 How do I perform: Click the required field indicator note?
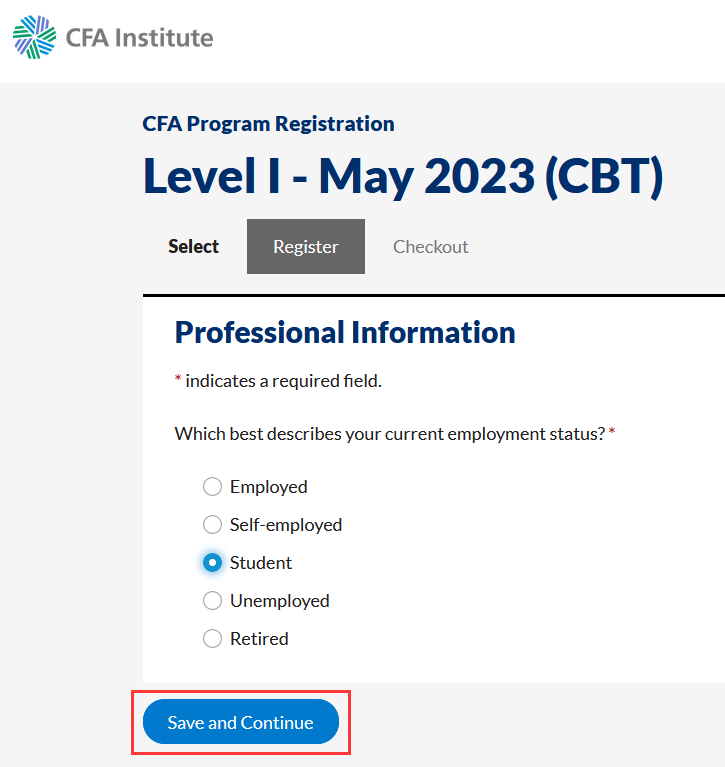coord(278,381)
